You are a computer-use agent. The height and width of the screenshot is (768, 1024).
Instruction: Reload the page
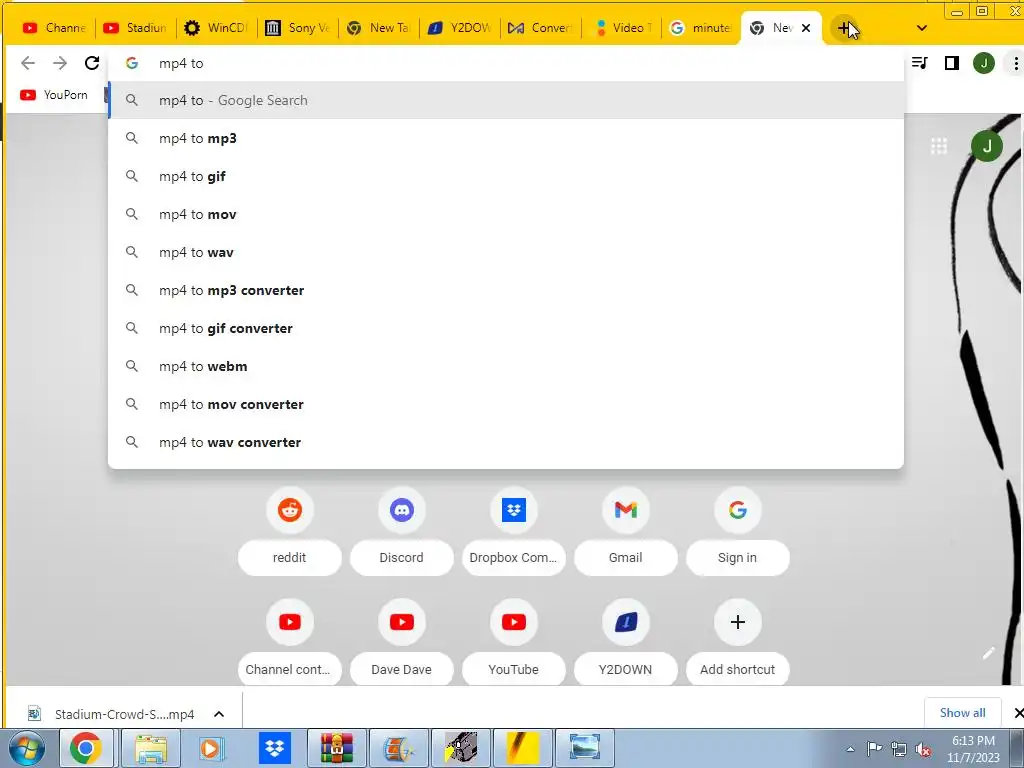(x=92, y=63)
